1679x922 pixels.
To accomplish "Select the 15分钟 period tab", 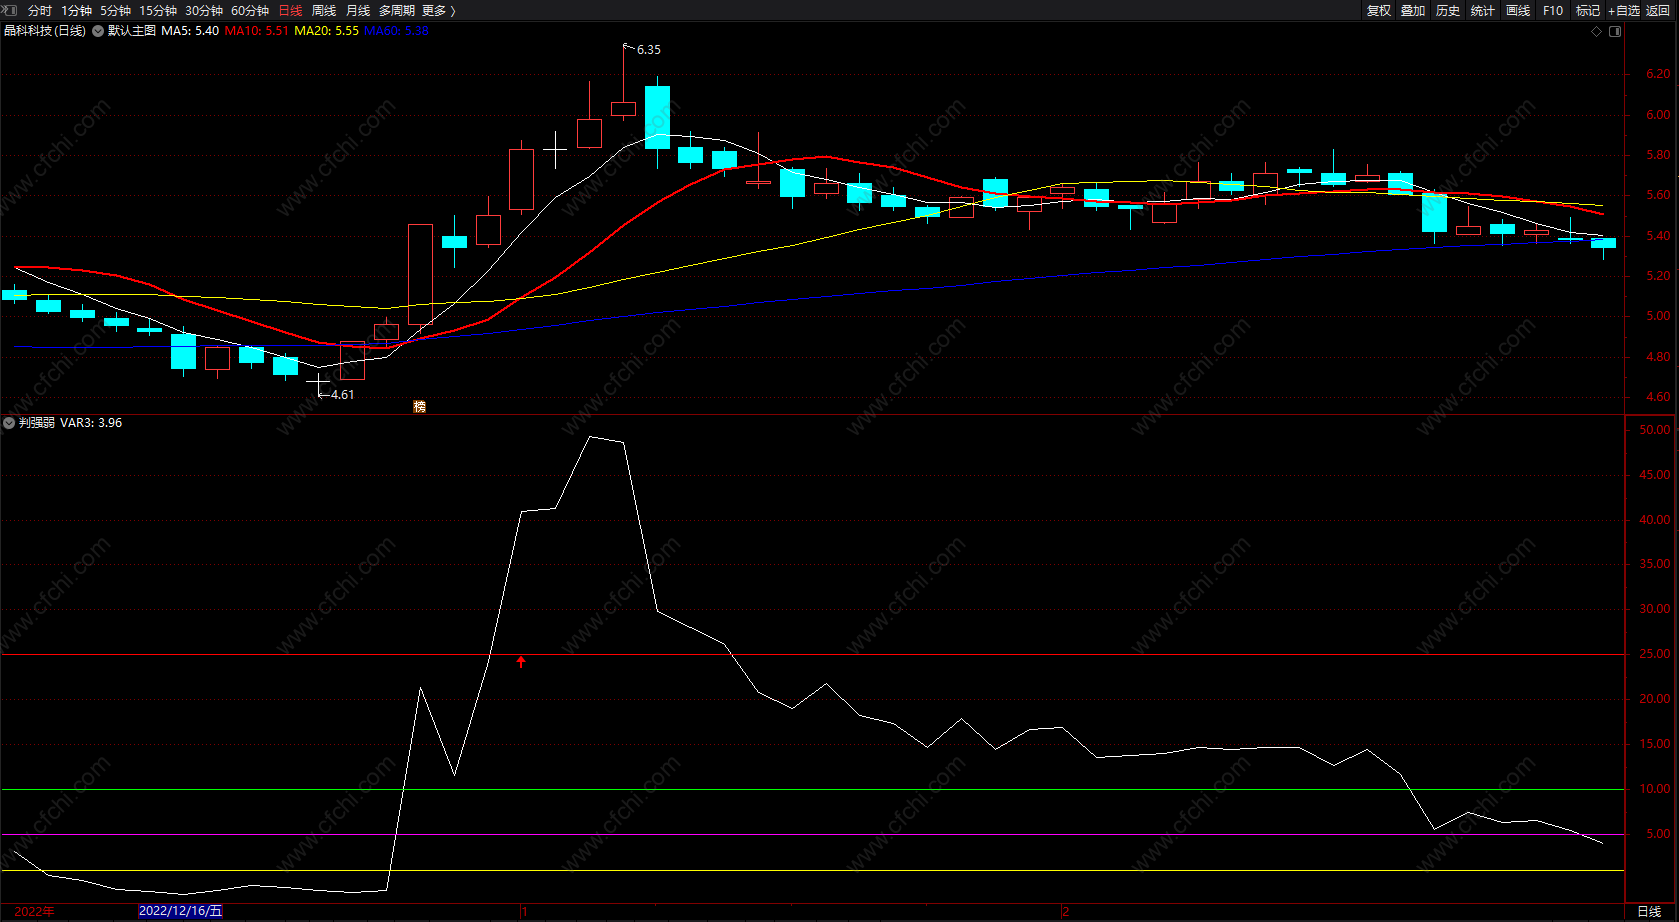I will pos(158,11).
